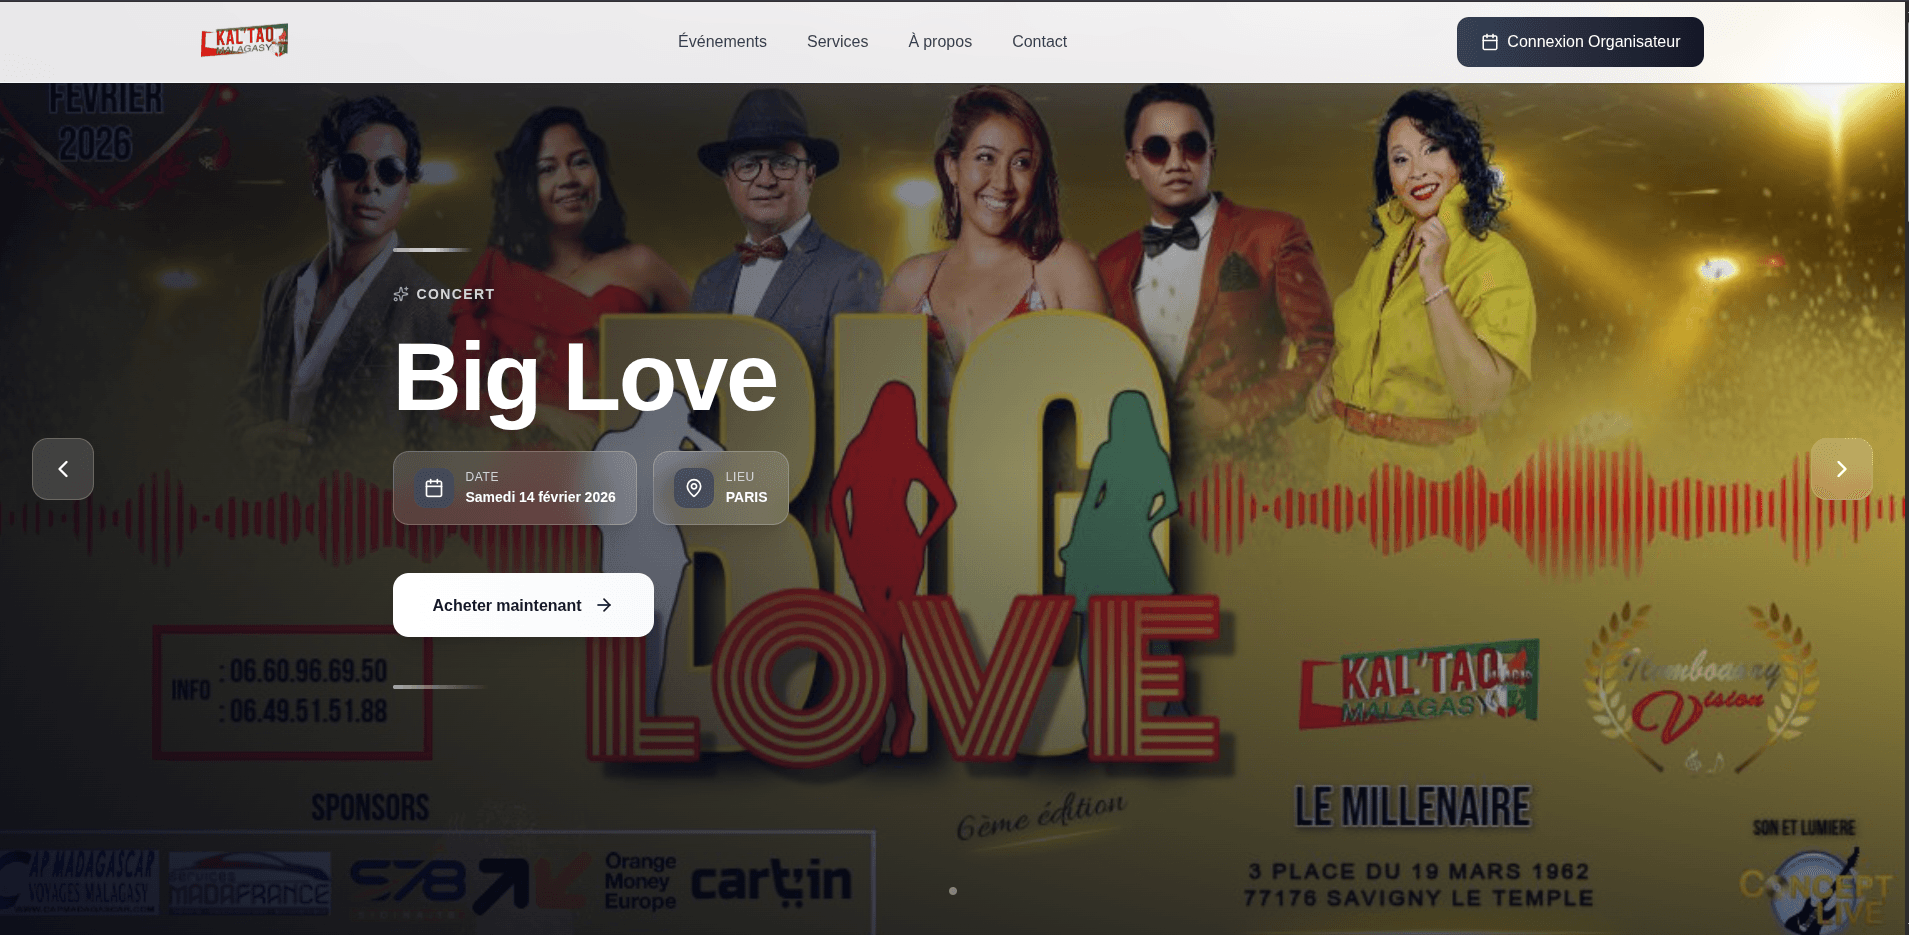Open the Événements menu item
This screenshot has height=935, width=1909.
pos(722,41)
